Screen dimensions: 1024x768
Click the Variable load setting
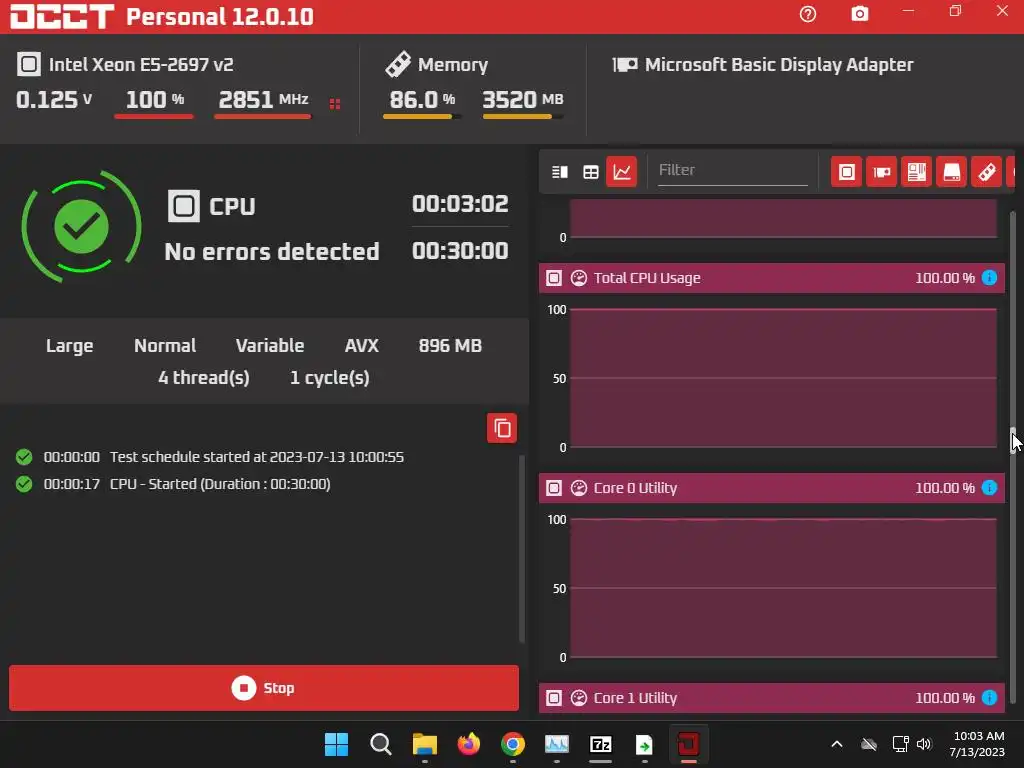[x=270, y=345]
